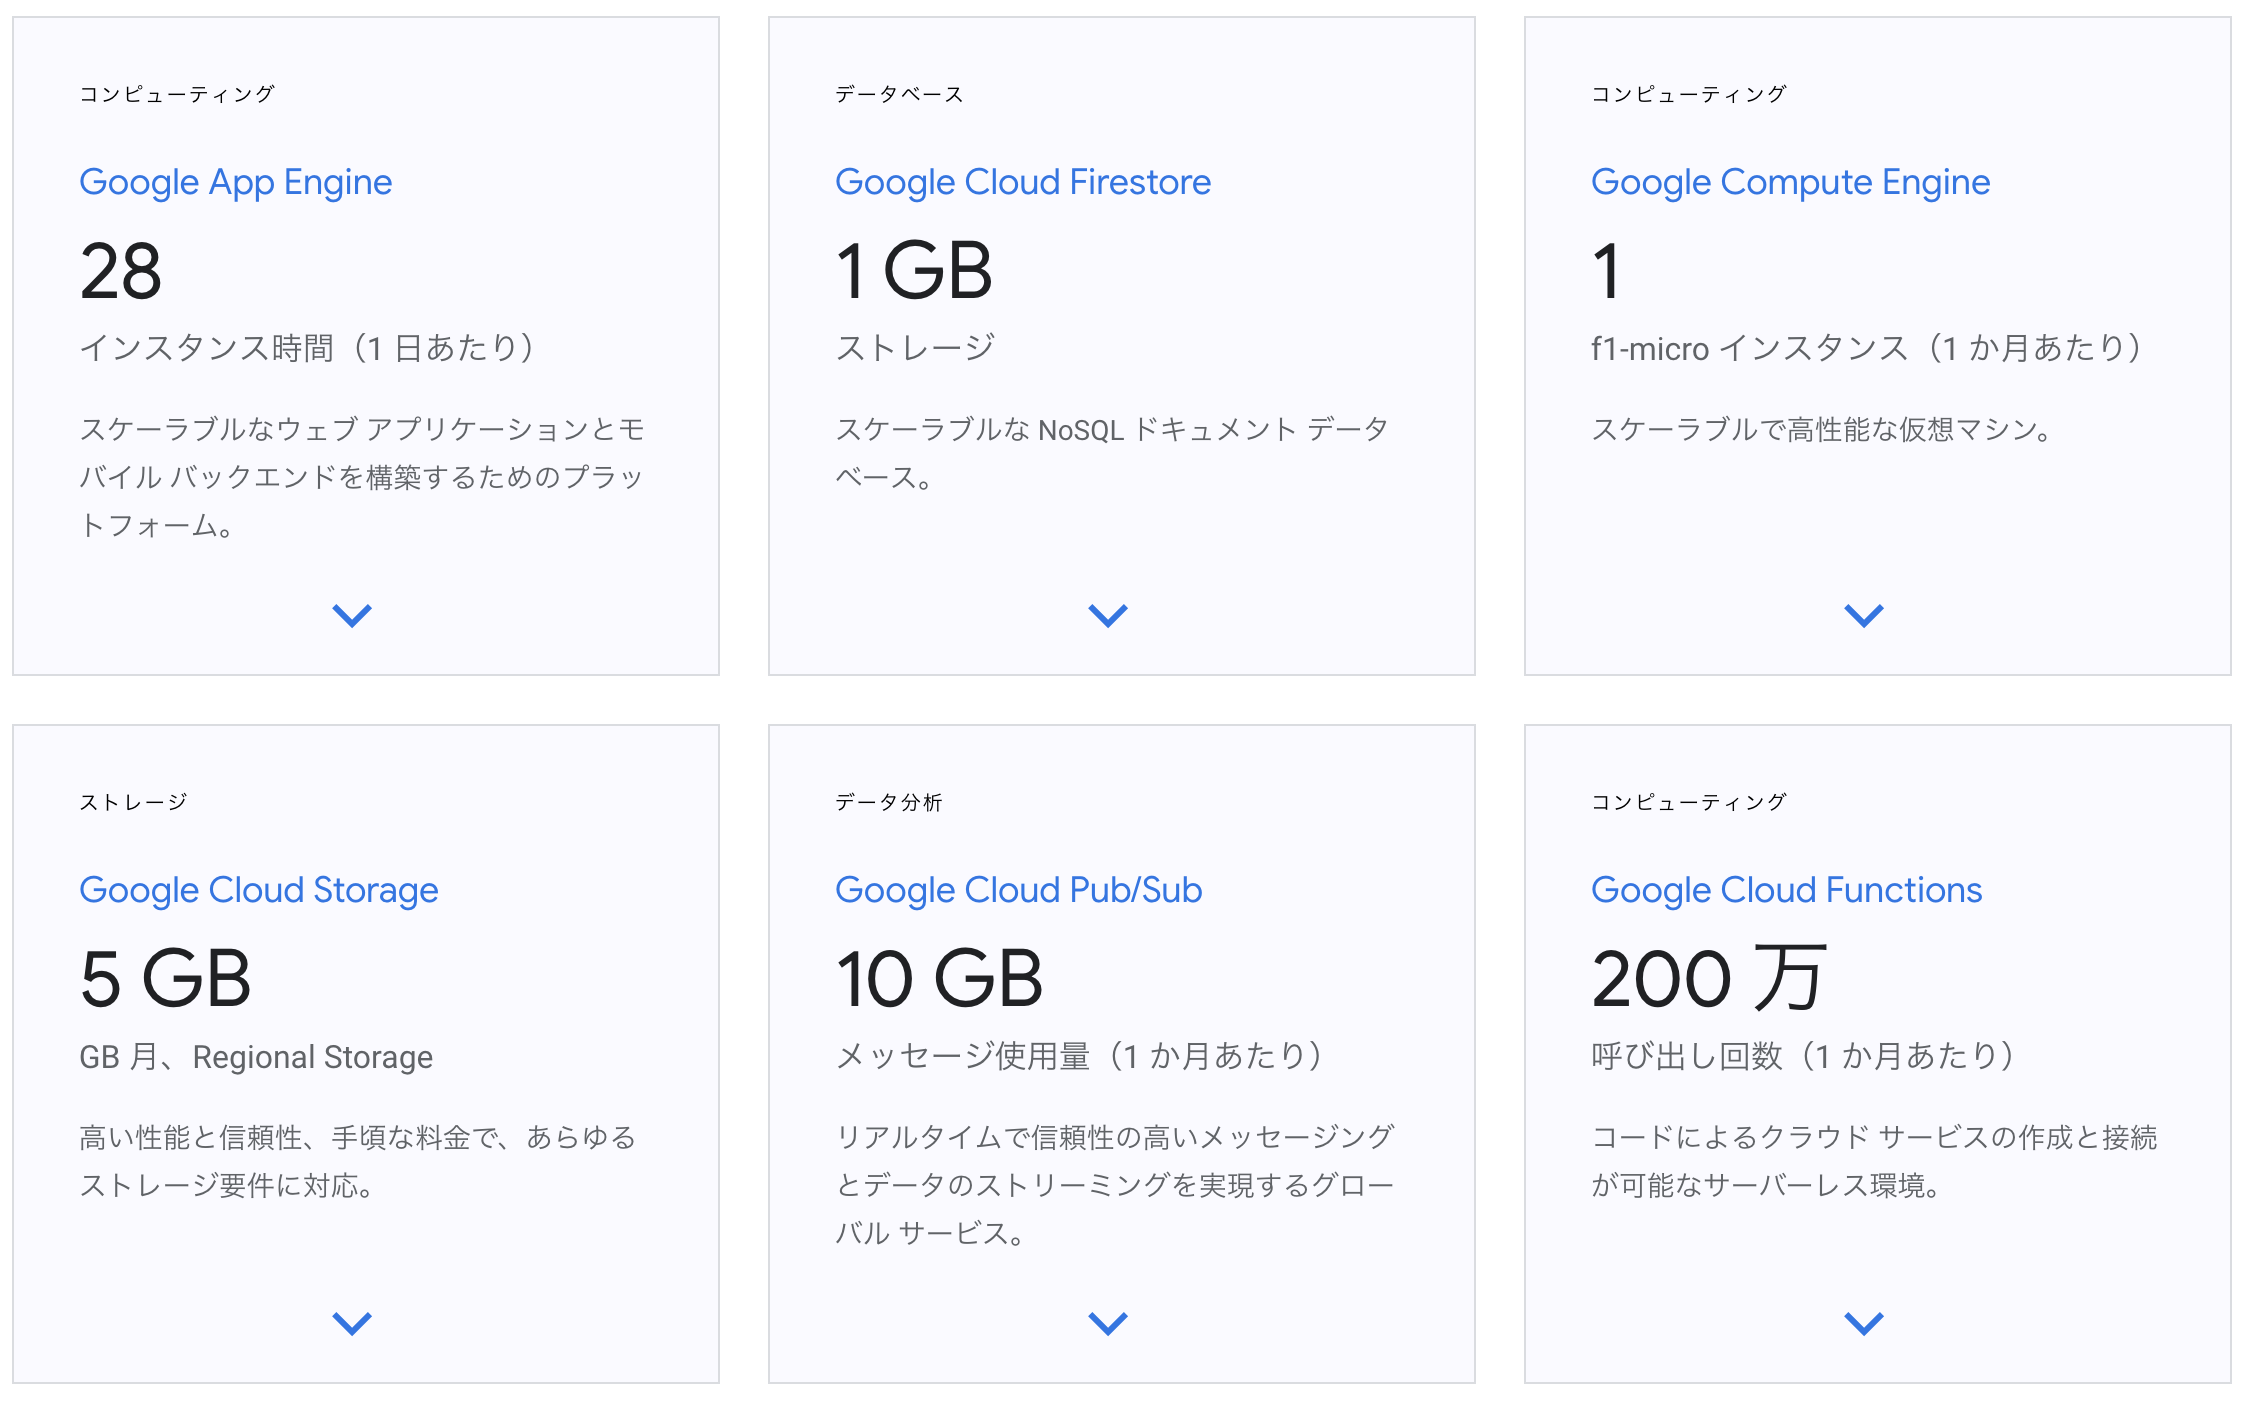Click the '10 GB' Pub/Sub value
Screen dimensions: 2242x1406
point(940,979)
